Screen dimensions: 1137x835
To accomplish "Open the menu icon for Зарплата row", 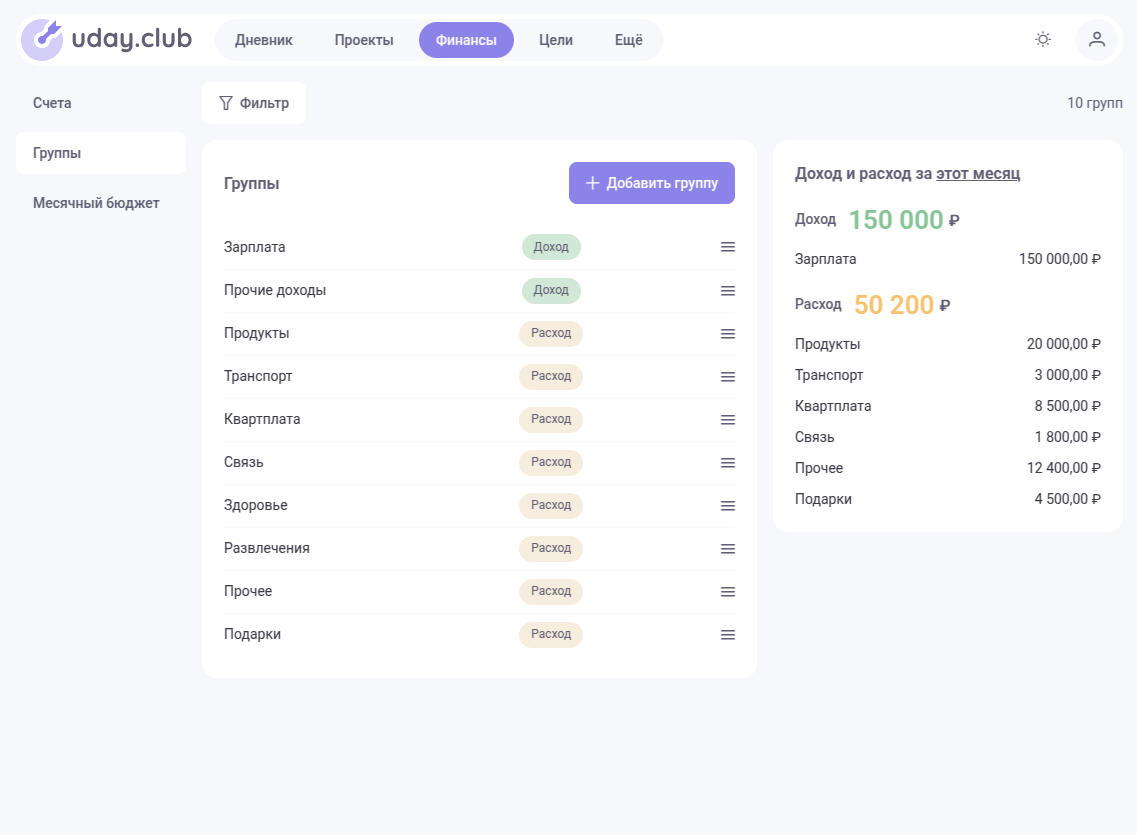I will pos(728,247).
